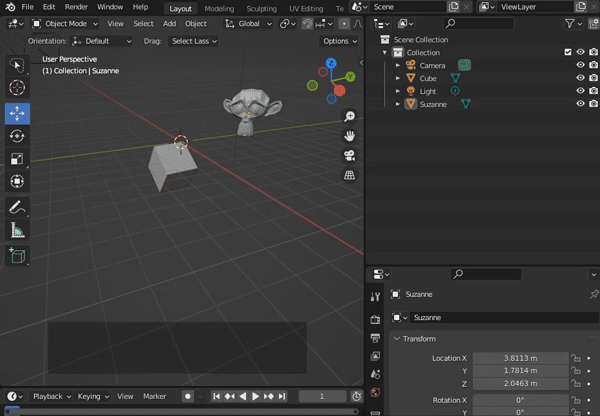
Task: Click the Location Z value field
Action: point(520,383)
